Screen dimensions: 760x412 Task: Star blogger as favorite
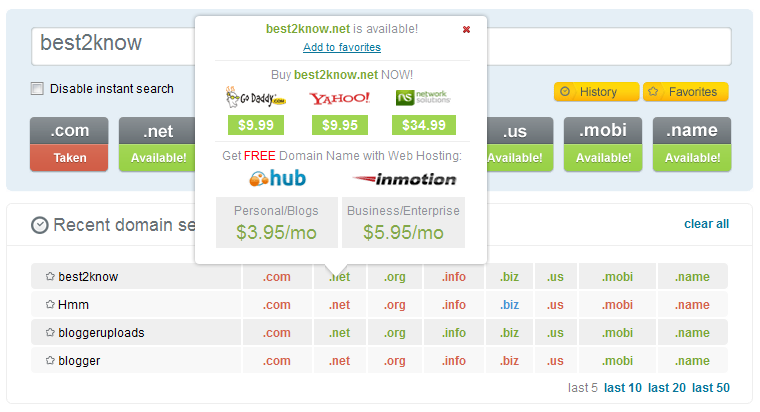click(x=50, y=361)
